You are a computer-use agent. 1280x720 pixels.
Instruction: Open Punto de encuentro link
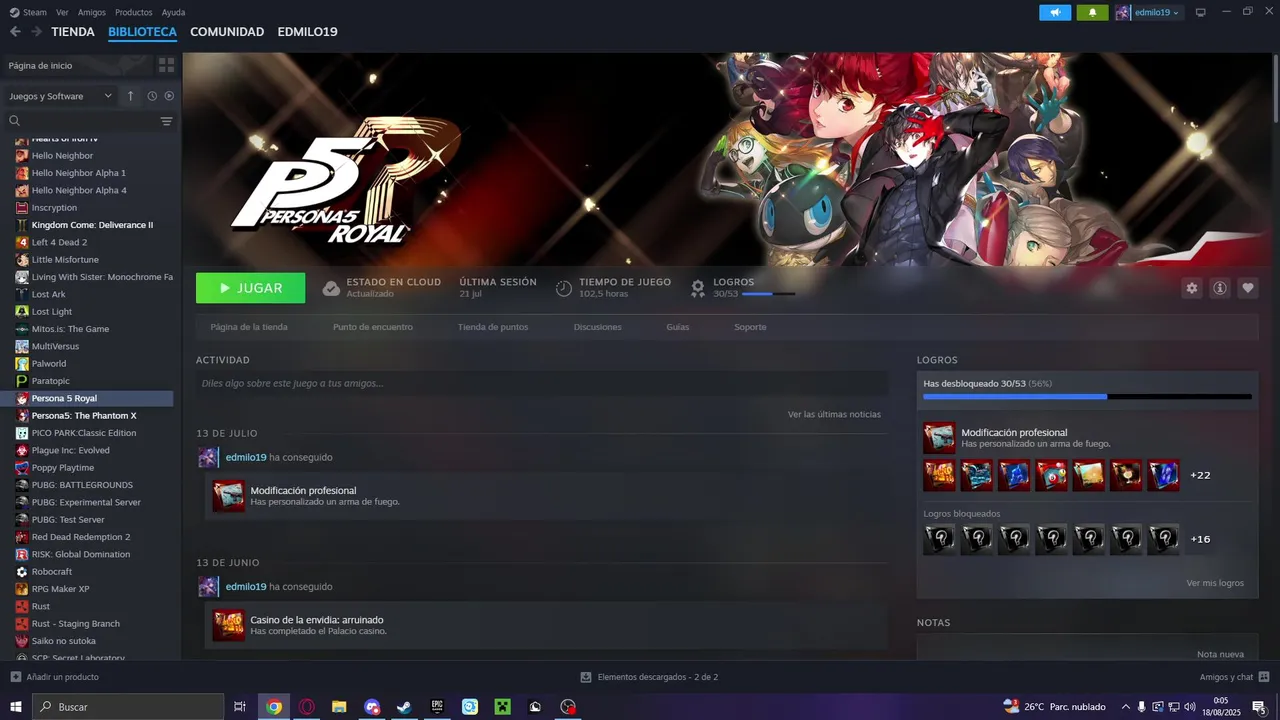coord(373,327)
